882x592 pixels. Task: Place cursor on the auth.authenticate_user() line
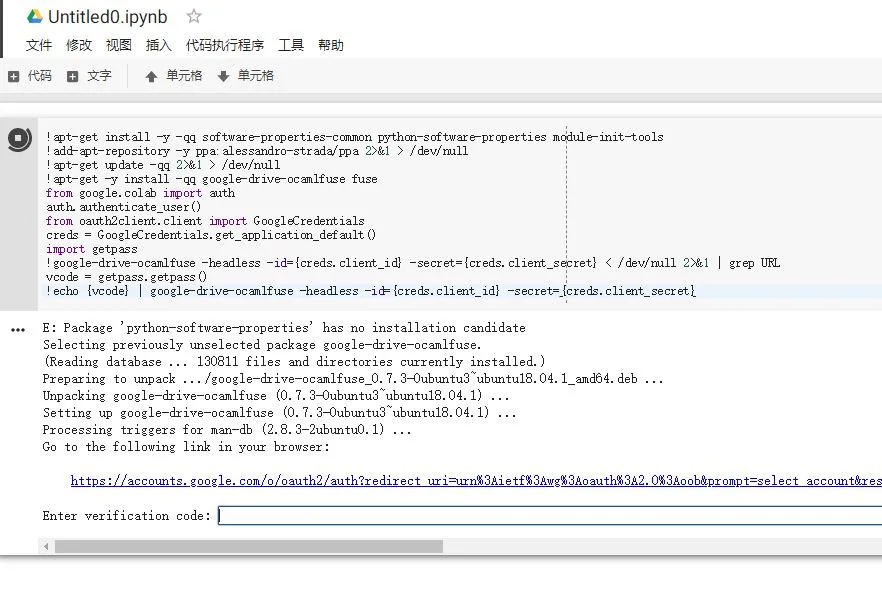pos(123,207)
